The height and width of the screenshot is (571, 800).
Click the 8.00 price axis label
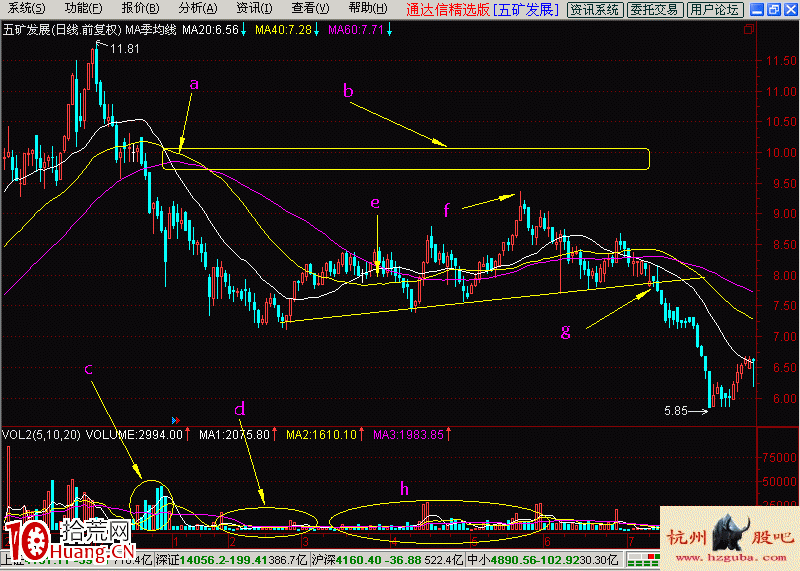pos(784,276)
